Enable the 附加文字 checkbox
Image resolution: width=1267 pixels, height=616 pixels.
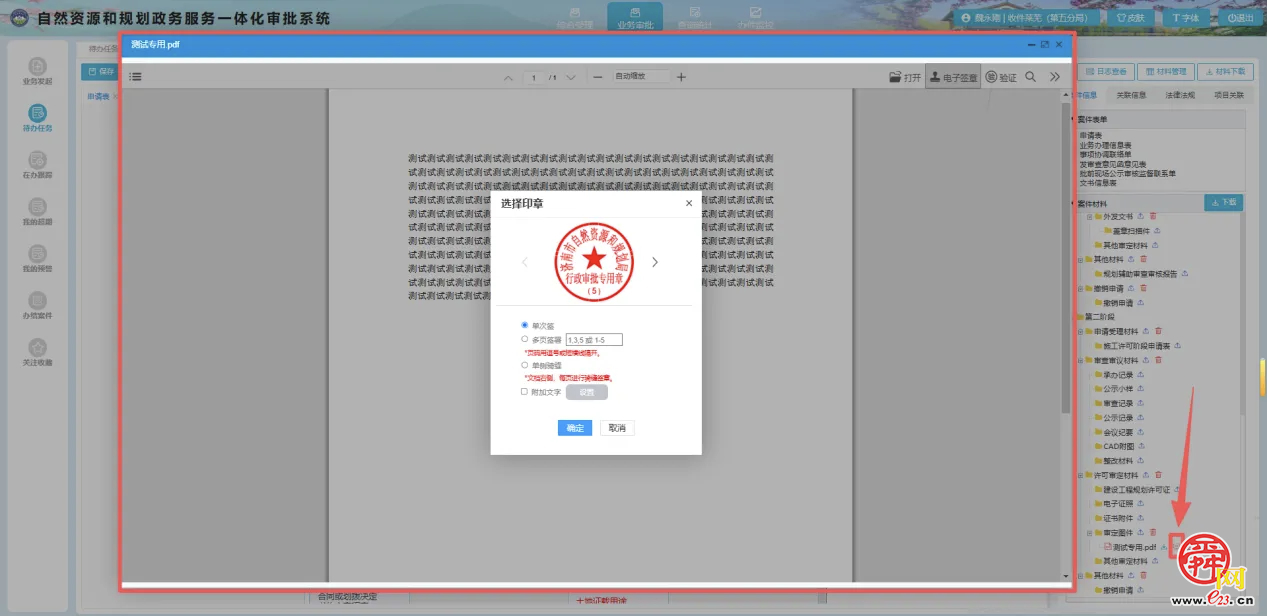click(525, 392)
